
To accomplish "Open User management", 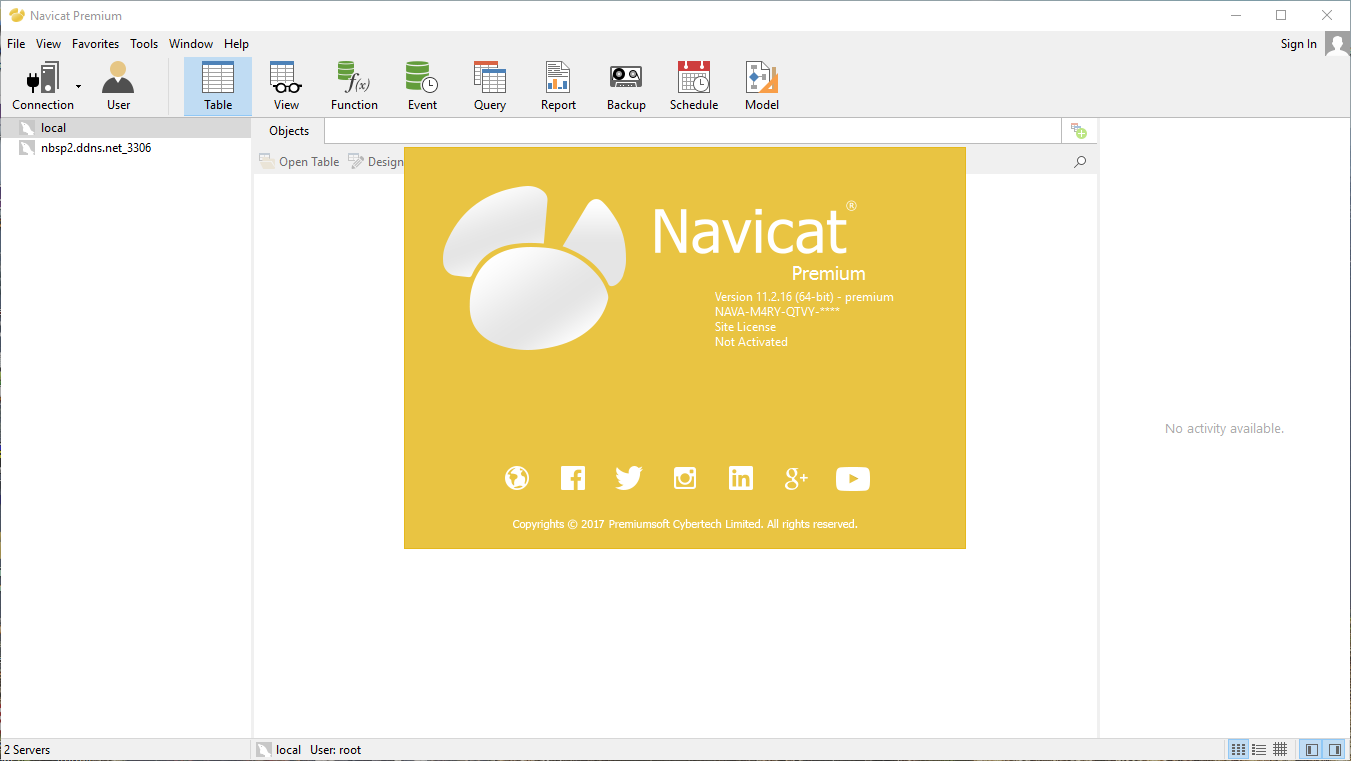I will click(x=117, y=85).
